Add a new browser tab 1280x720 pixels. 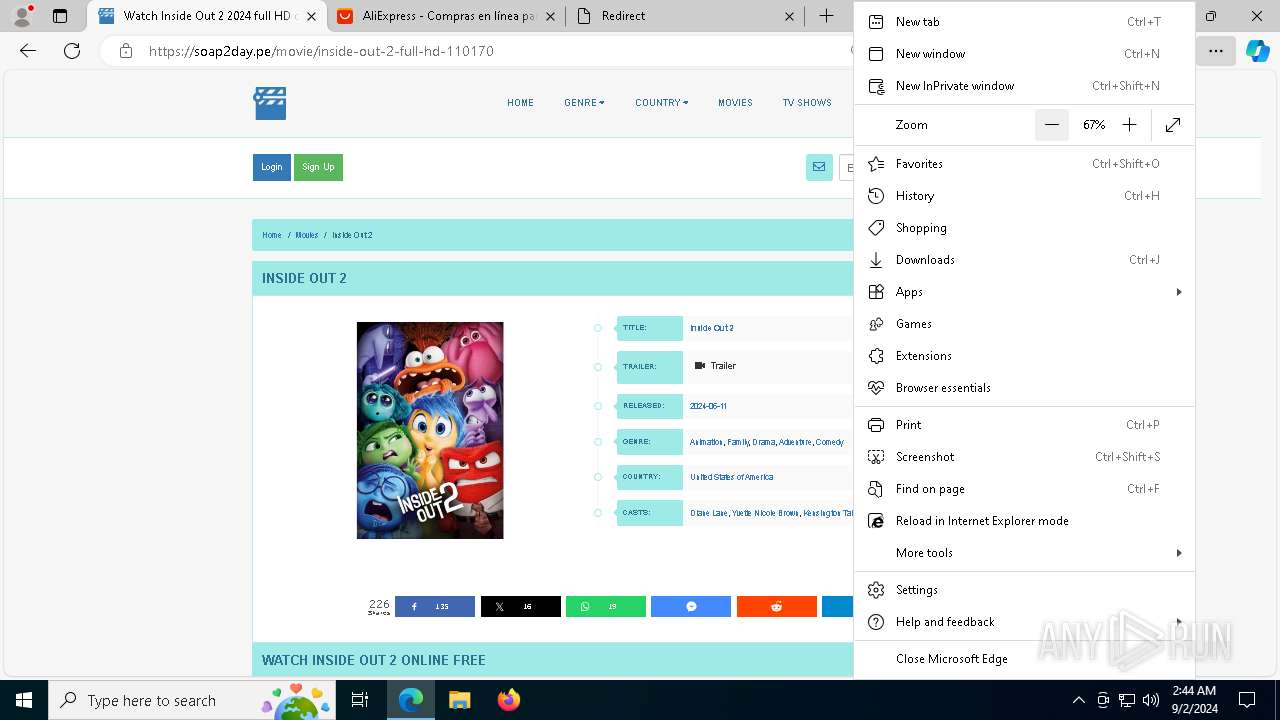click(x=826, y=16)
